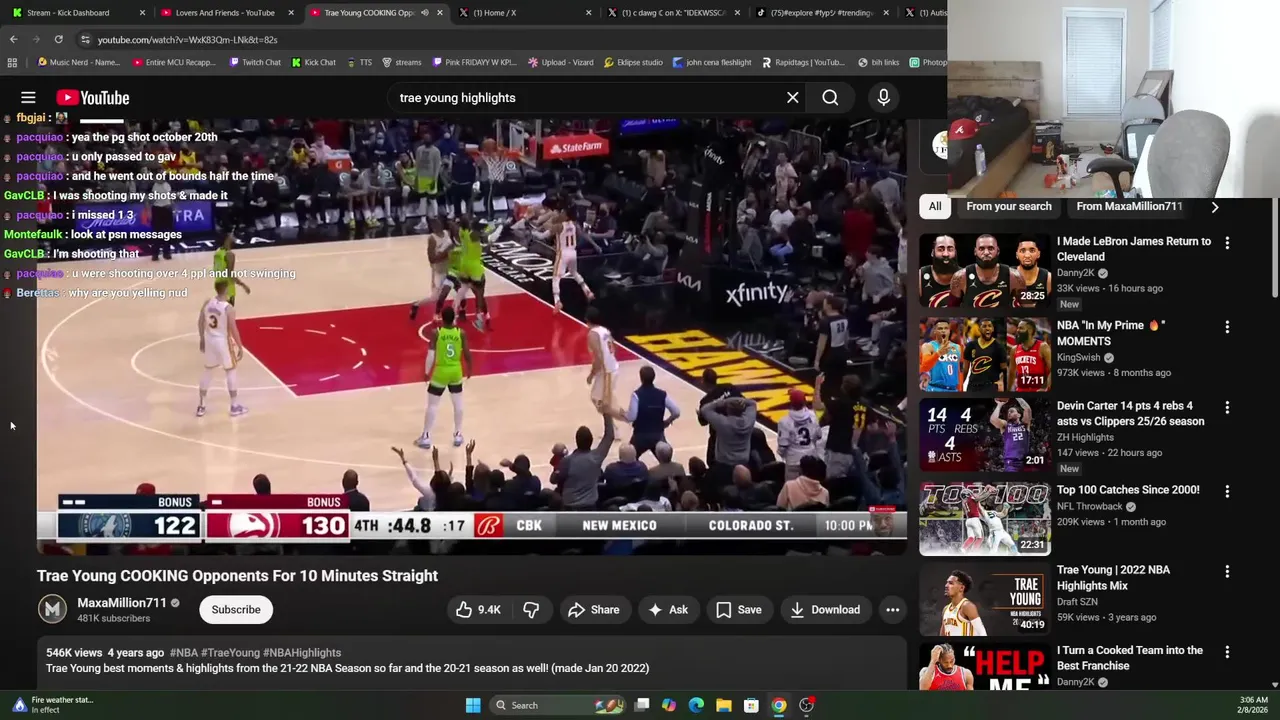
Task: Start voice search with the microphone icon
Action: tap(883, 98)
